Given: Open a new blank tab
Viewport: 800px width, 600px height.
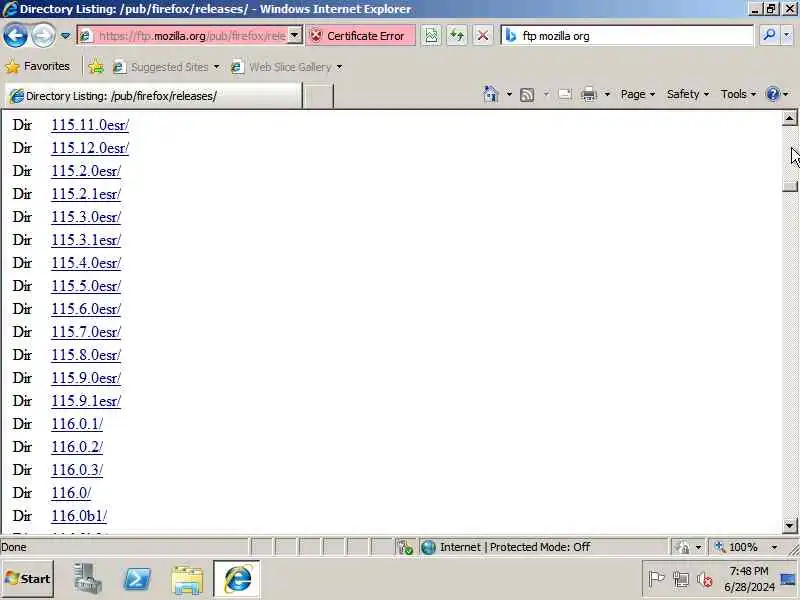Looking at the screenshot, I should (x=318, y=96).
